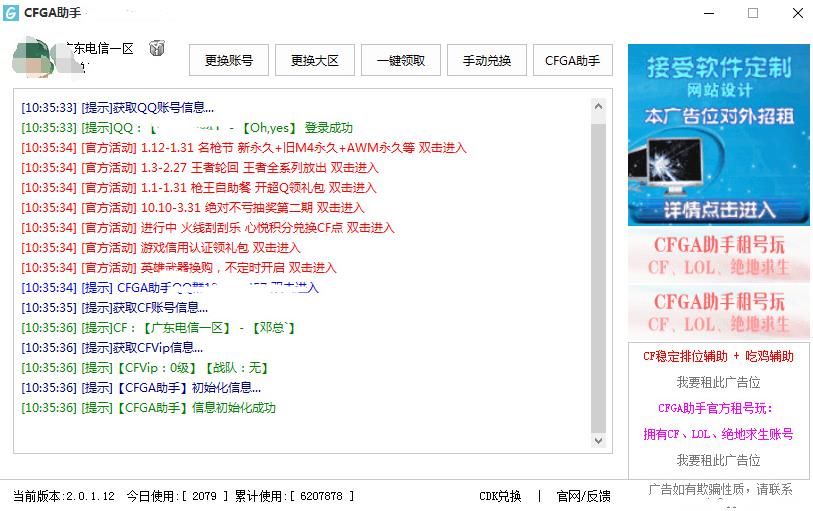This screenshot has width=813, height=511.
Task: Click the 累计使用 [6207878] counter
Action: click(x=295, y=496)
